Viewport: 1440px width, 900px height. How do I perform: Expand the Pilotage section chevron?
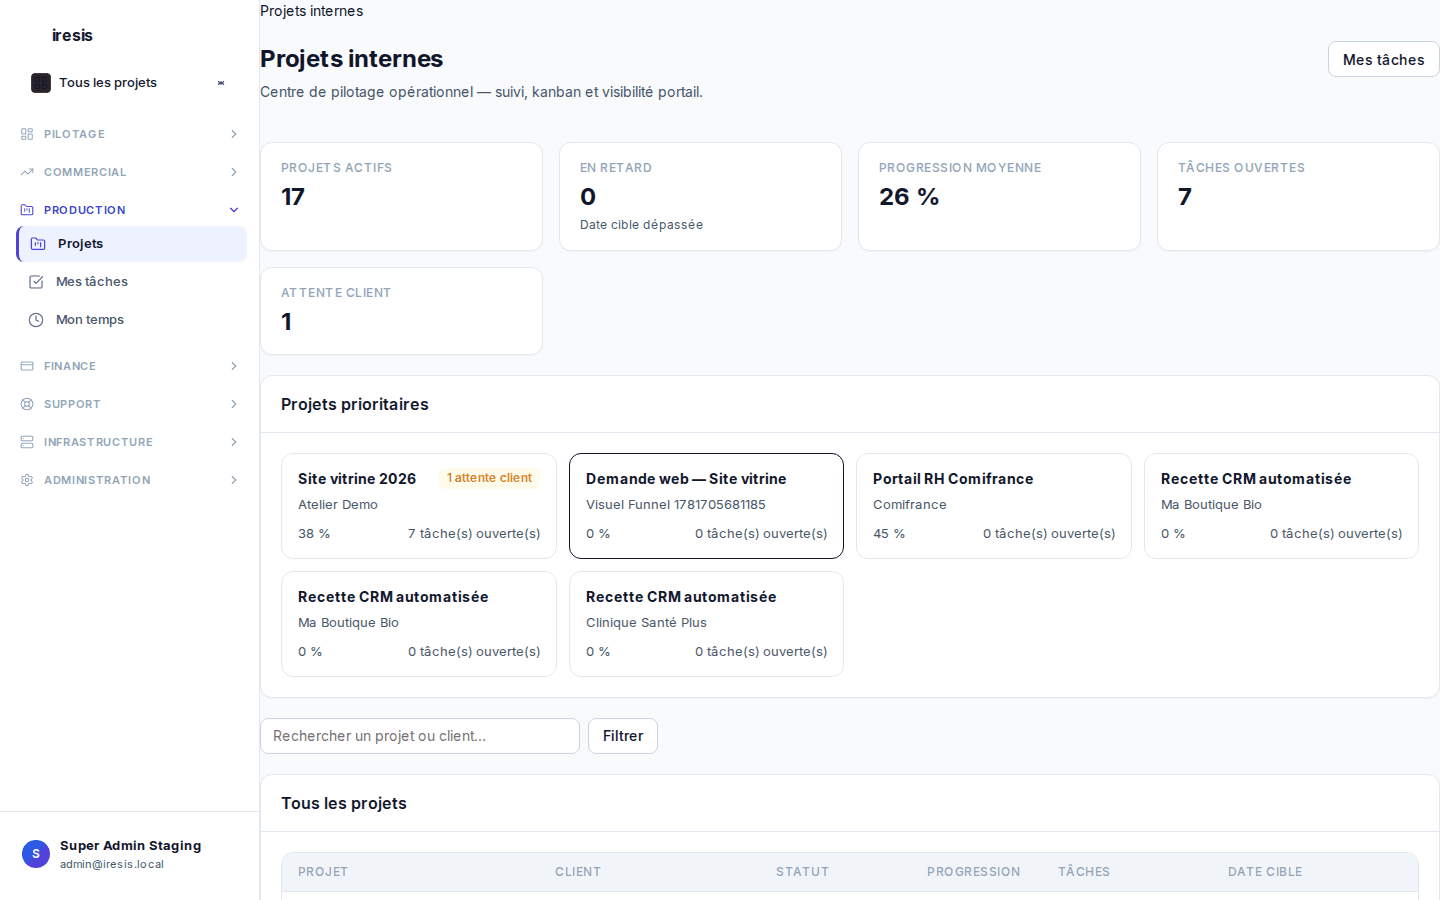point(234,134)
